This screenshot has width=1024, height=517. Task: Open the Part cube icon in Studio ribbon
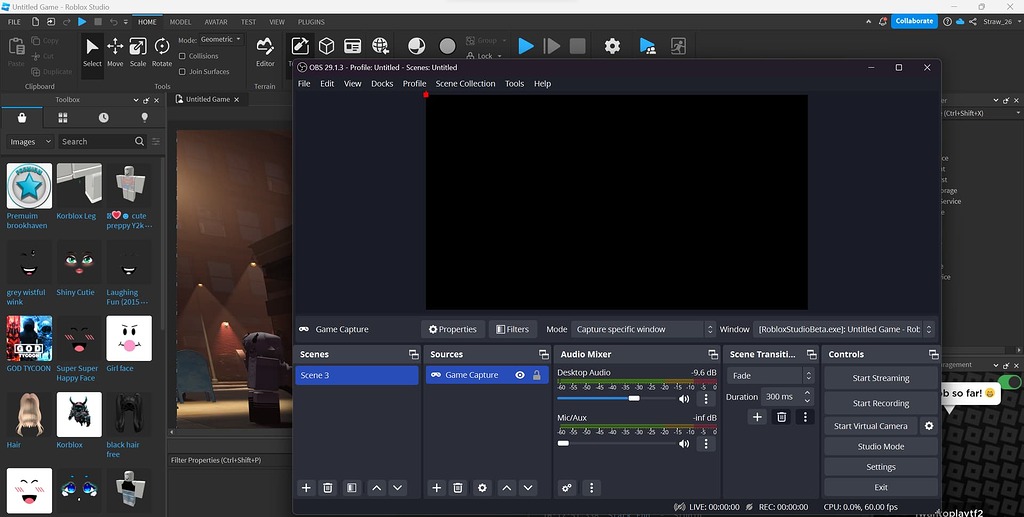click(x=327, y=46)
